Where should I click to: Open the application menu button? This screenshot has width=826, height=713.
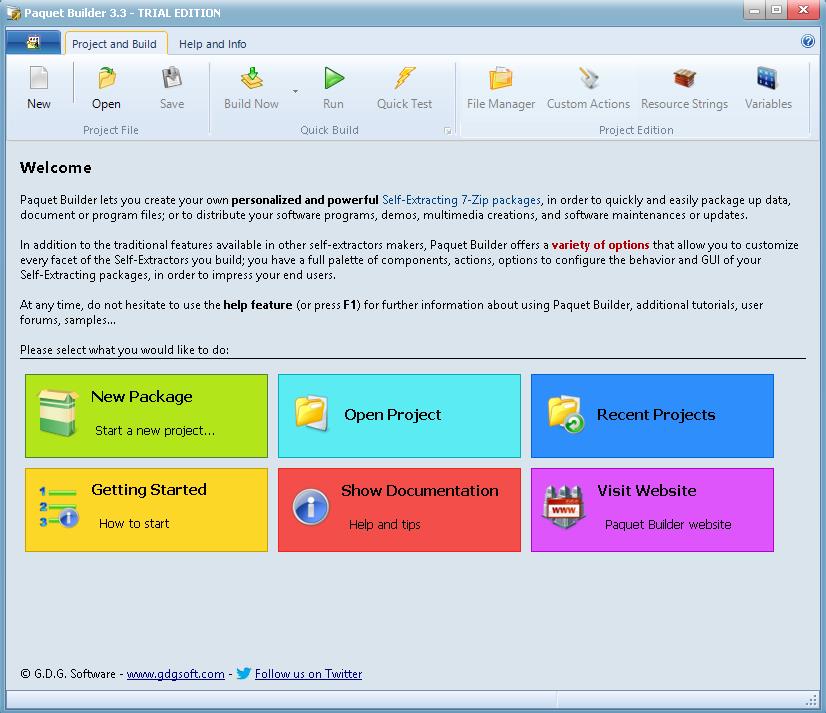(x=35, y=43)
